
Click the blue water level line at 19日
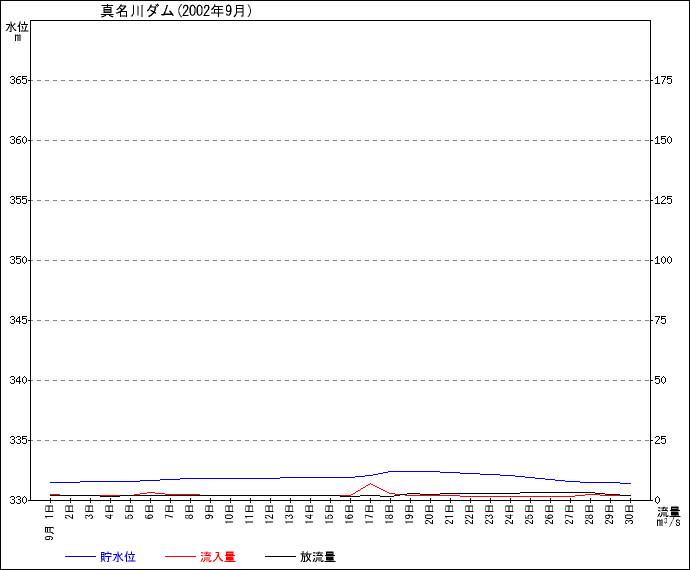[410, 471]
